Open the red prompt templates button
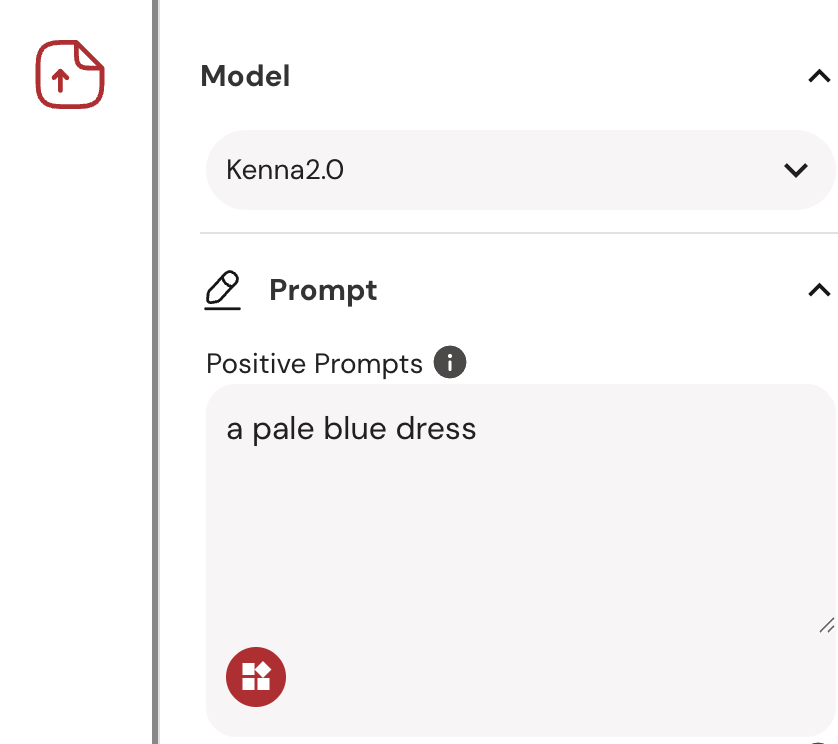 click(x=256, y=677)
